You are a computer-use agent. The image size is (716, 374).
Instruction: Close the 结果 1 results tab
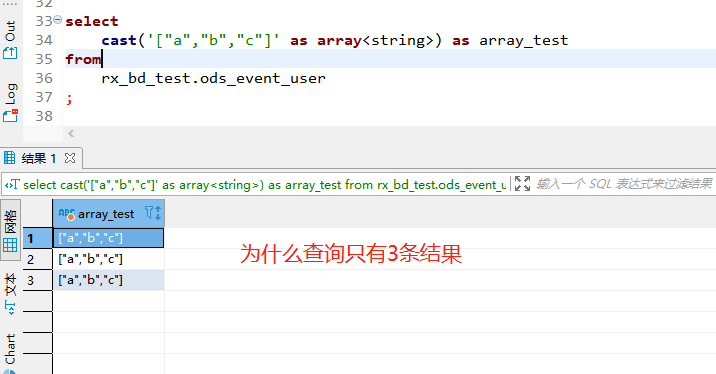tap(70, 158)
